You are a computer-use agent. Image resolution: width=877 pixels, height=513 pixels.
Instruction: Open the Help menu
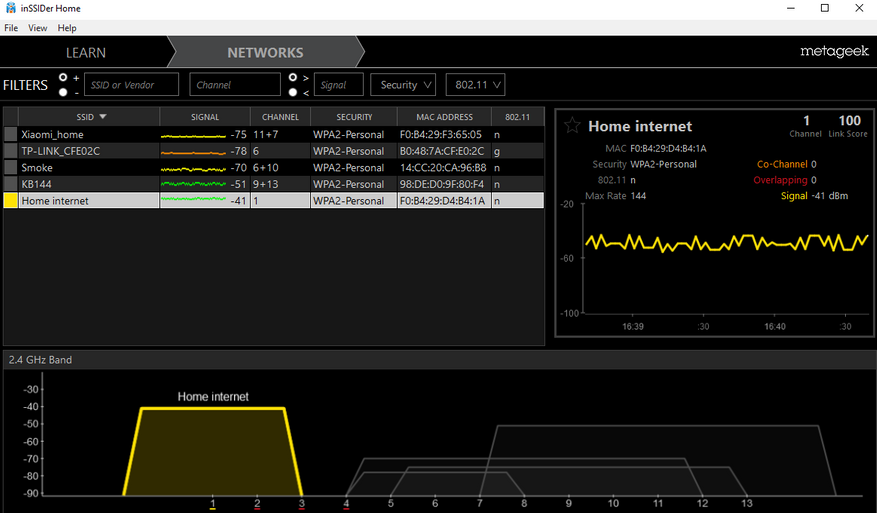(67, 27)
